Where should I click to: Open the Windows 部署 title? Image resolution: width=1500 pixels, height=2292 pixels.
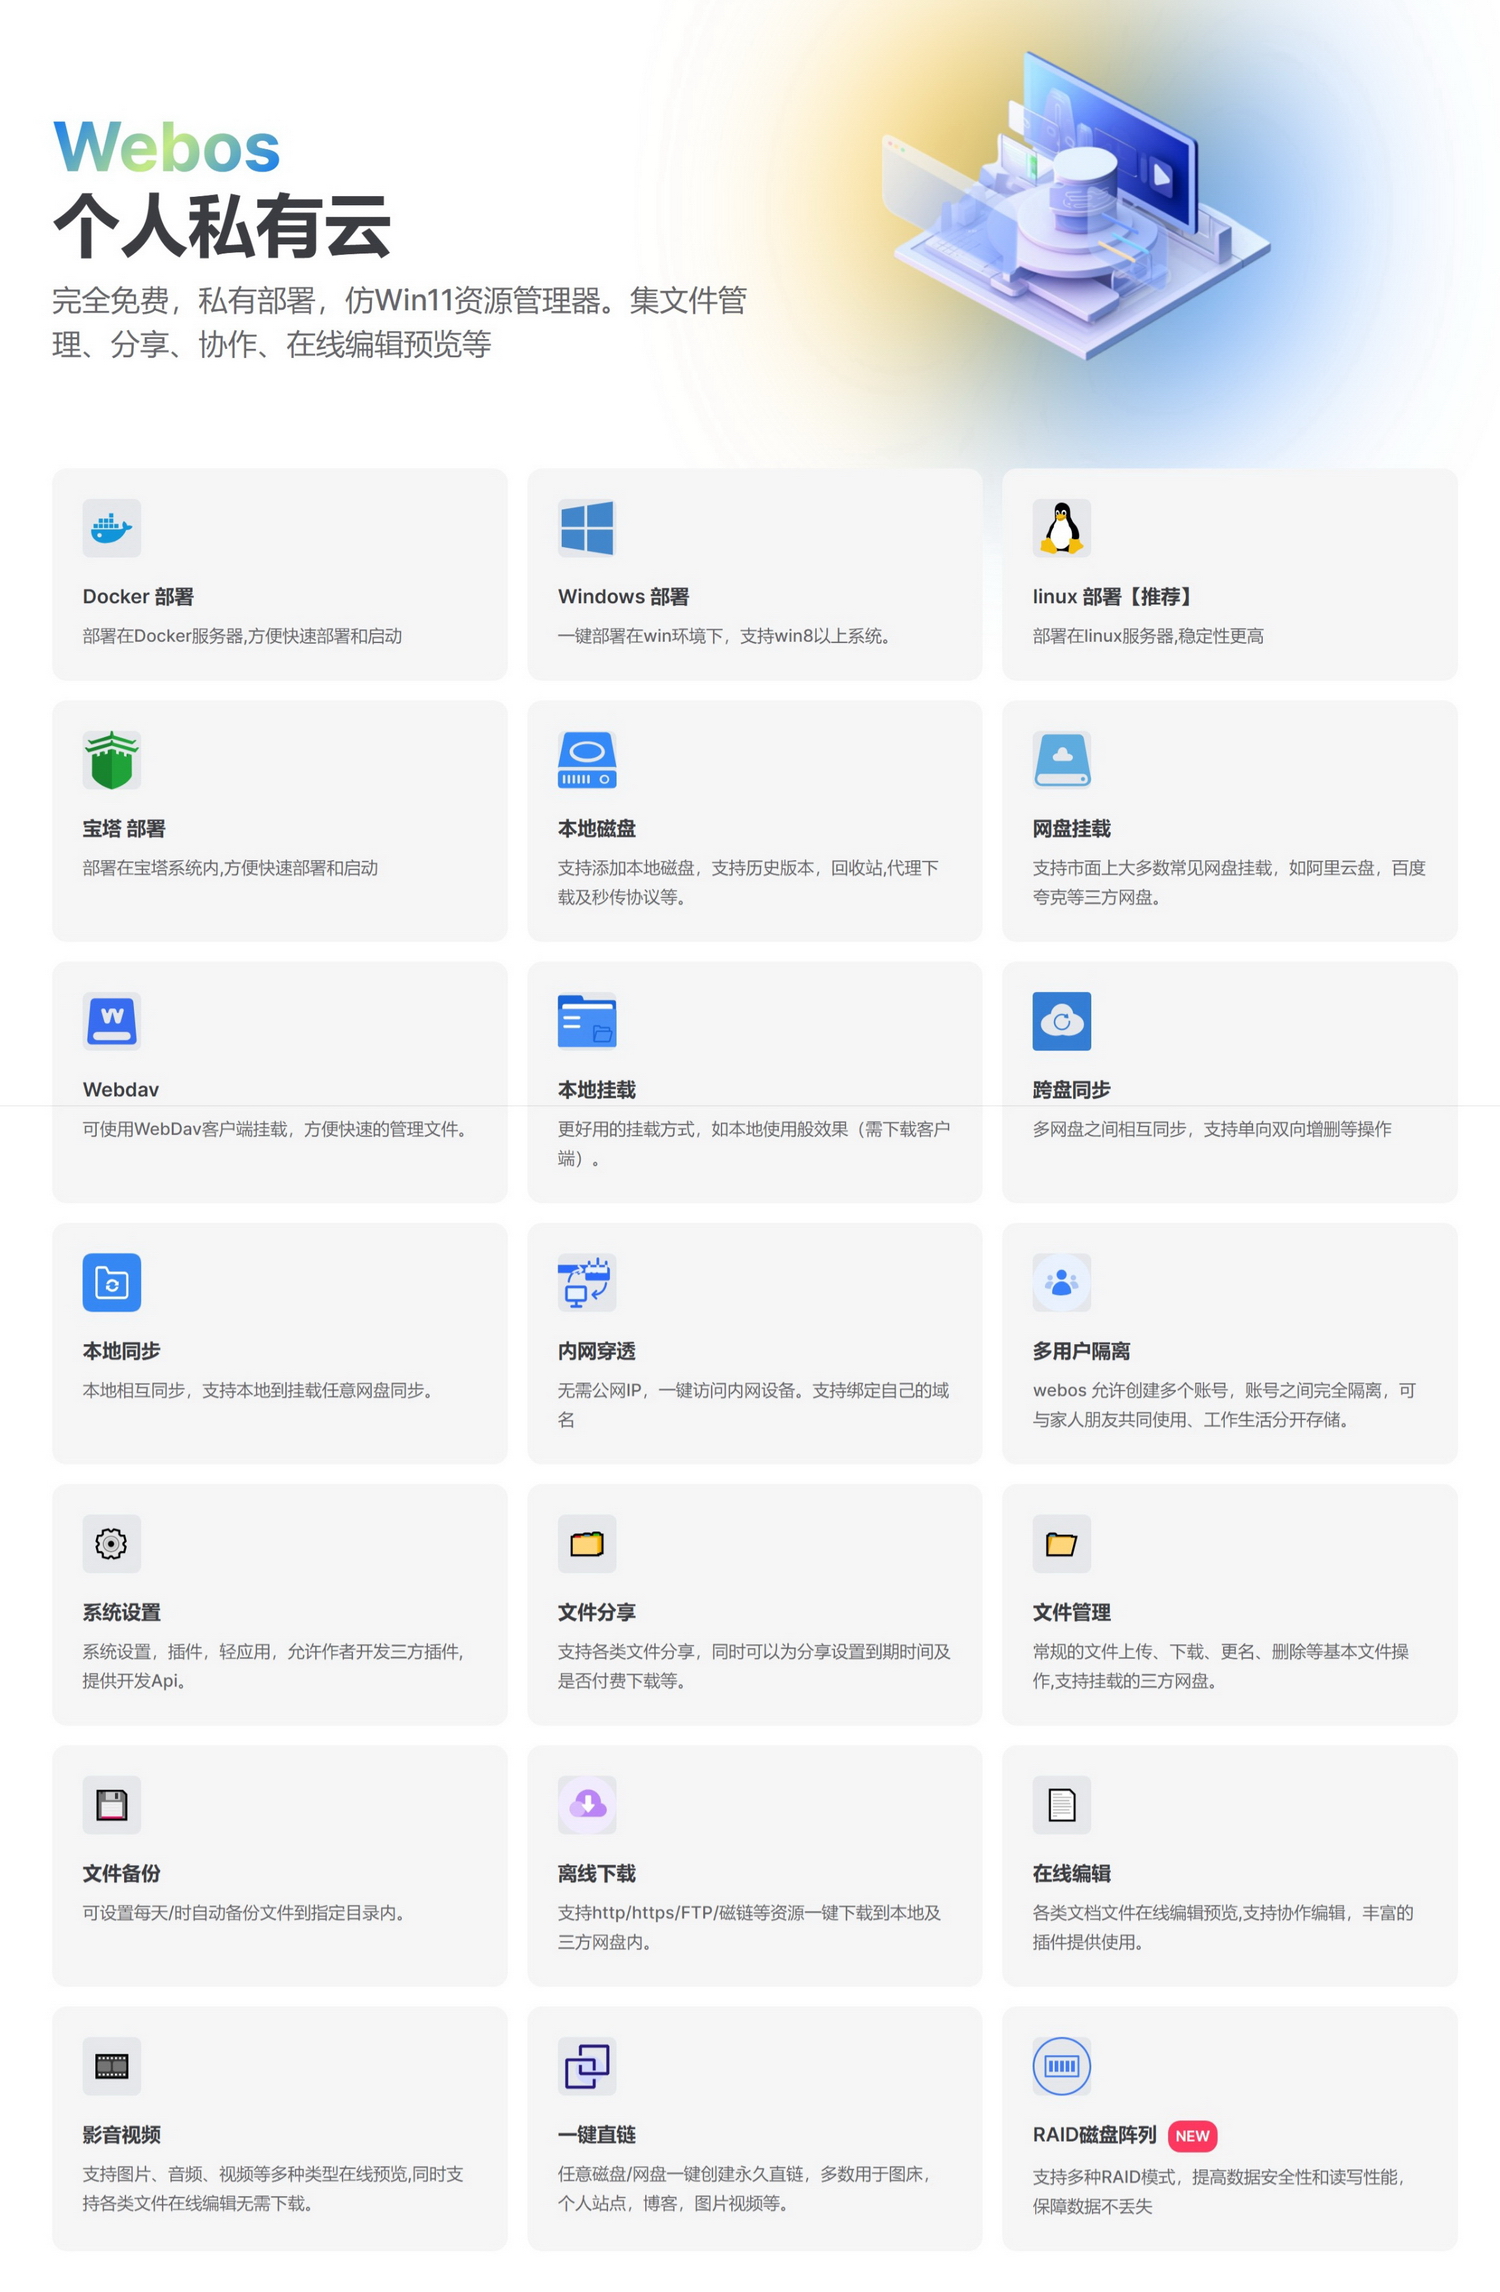[x=623, y=597]
